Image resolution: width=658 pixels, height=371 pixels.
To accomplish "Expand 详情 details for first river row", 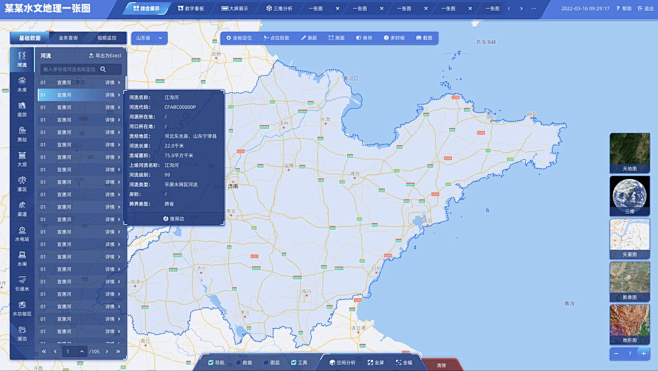I will tap(112, 83).
